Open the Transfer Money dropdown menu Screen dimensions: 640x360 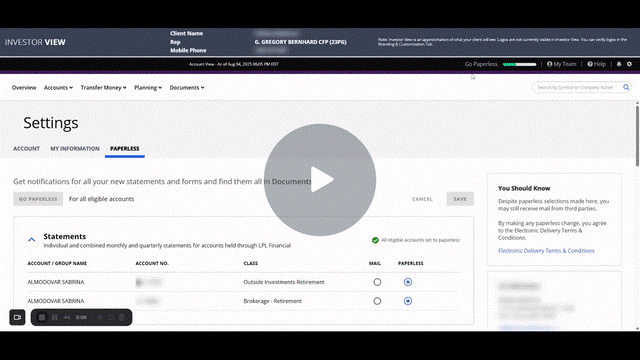click(x=103, y=87)
